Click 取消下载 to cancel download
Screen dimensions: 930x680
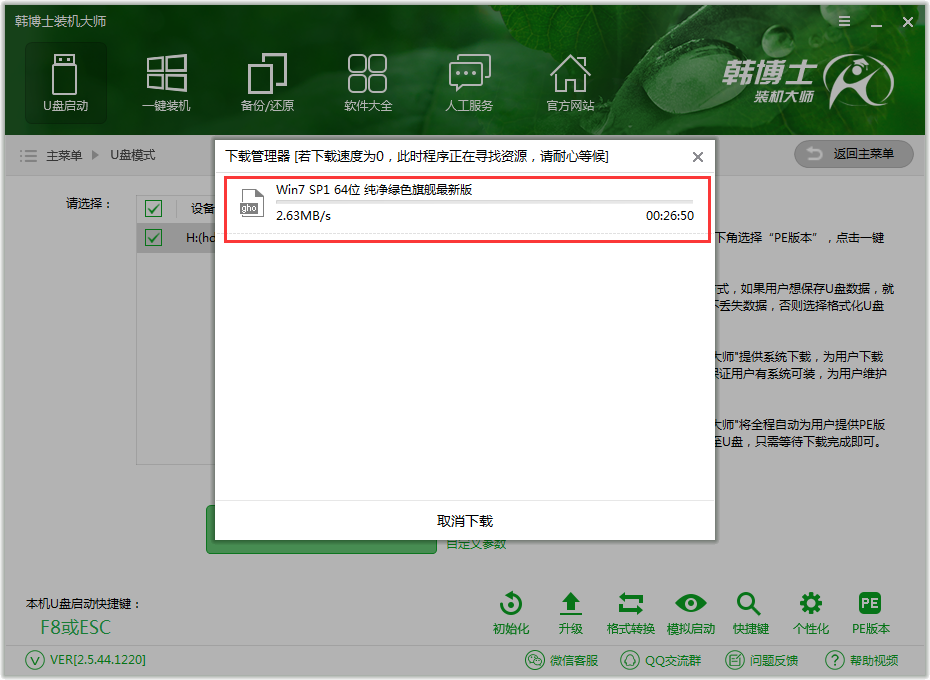click(465, 521)
